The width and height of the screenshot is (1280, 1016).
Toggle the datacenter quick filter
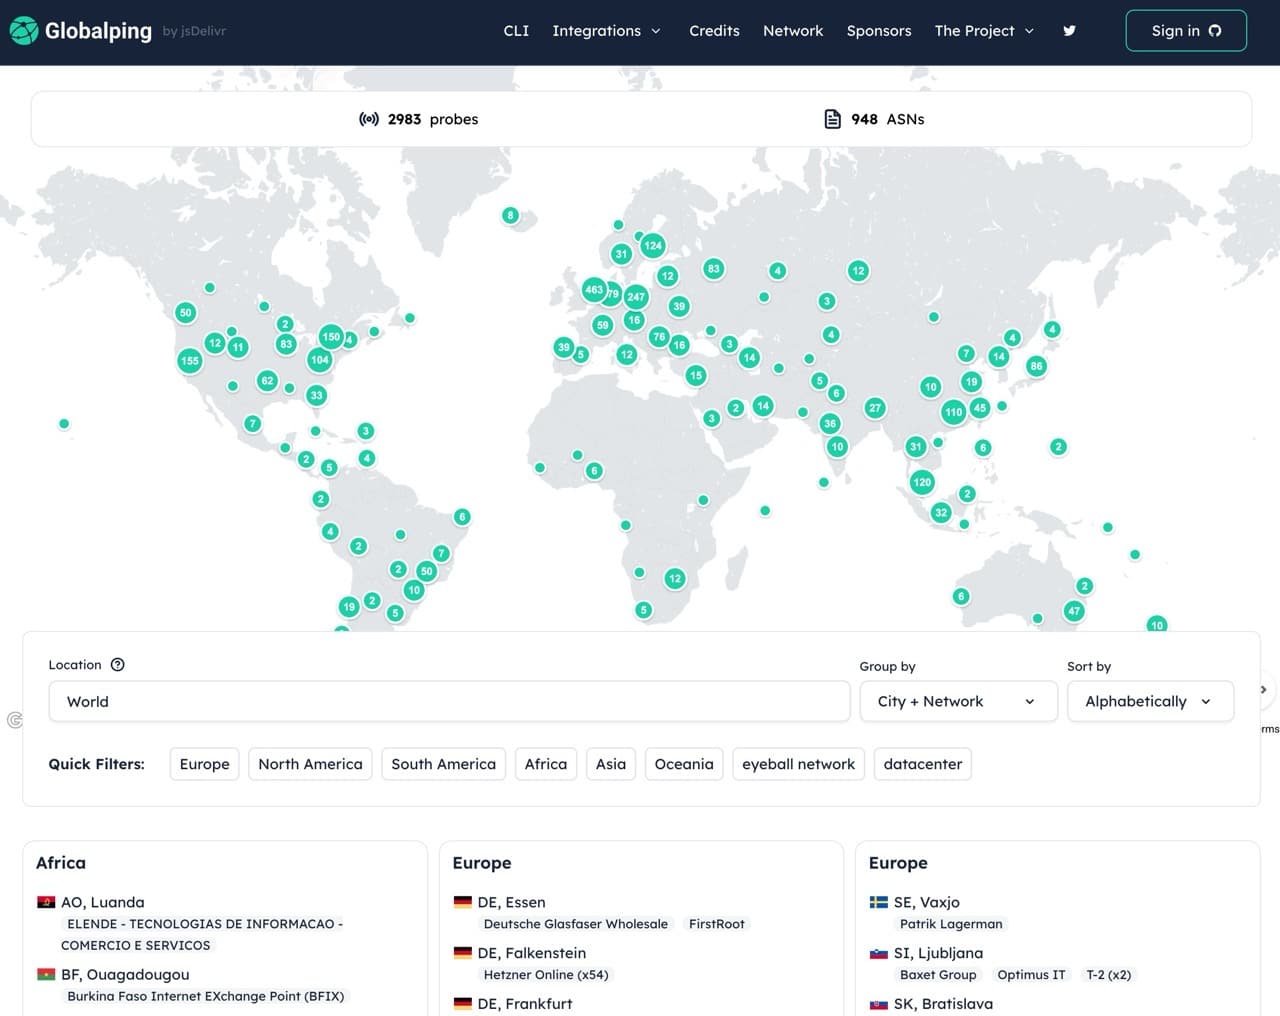point(922,764)
